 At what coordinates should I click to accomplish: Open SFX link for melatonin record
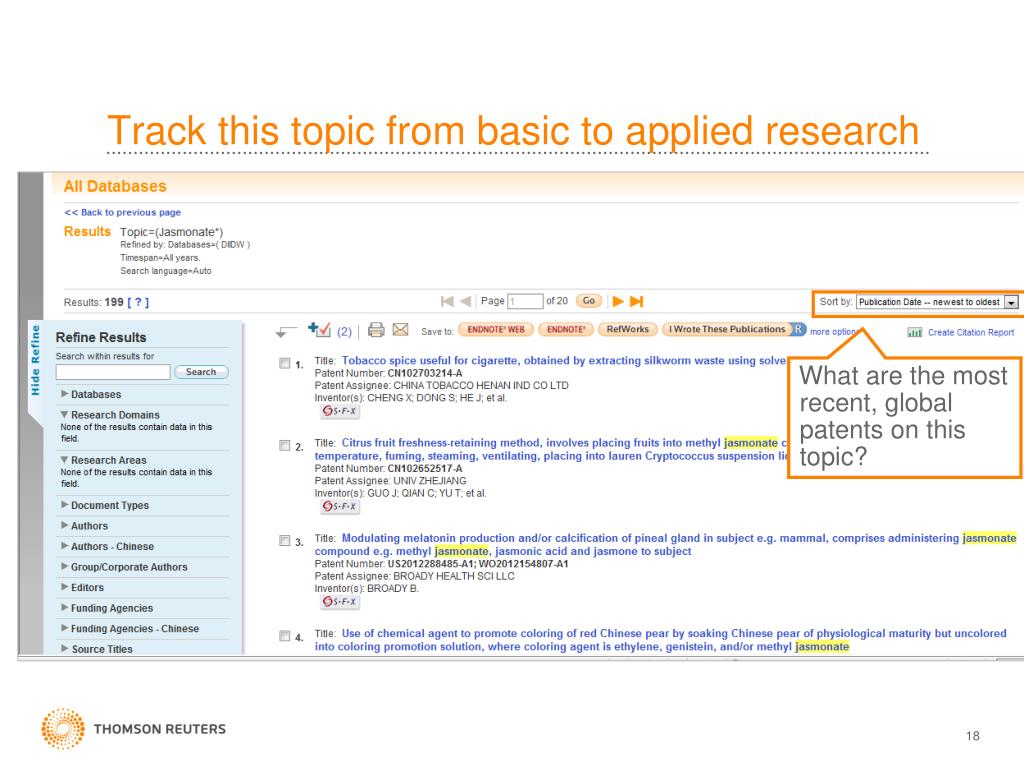pos(340,602)
